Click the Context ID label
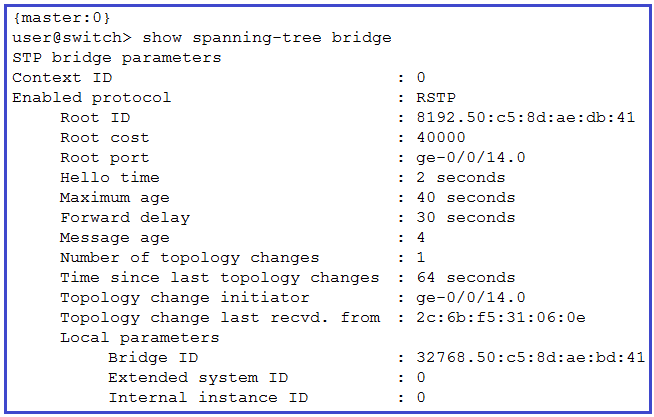Viewport: 654px width, 417px height. pos(62,77)
